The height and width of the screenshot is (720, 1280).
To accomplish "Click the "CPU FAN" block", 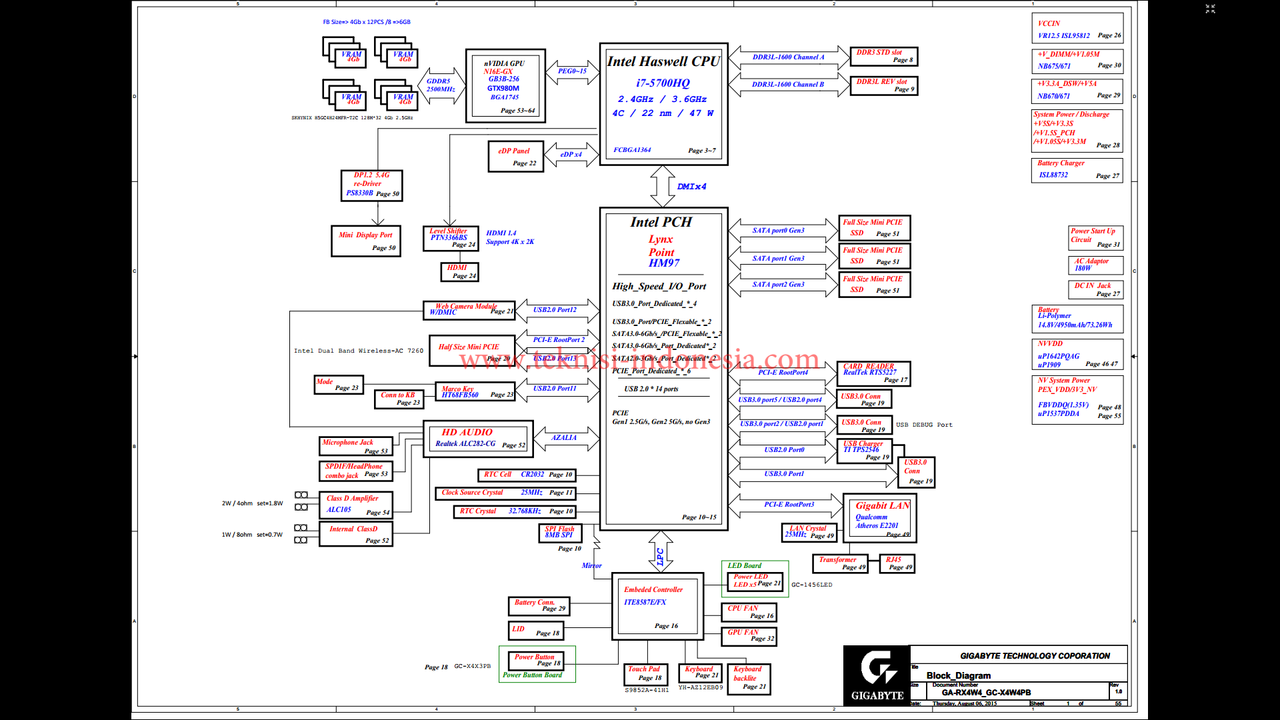I will [x=749, y=612].
